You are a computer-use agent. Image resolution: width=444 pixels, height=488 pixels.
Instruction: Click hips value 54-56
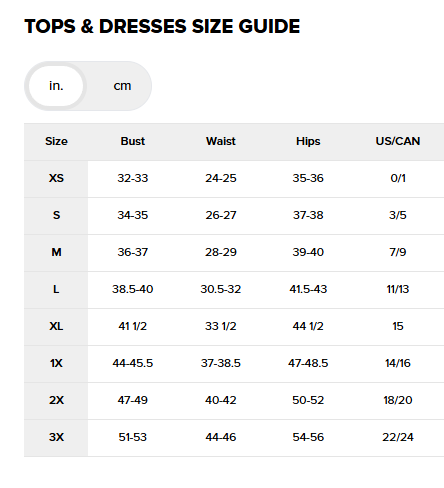(308, 437)
